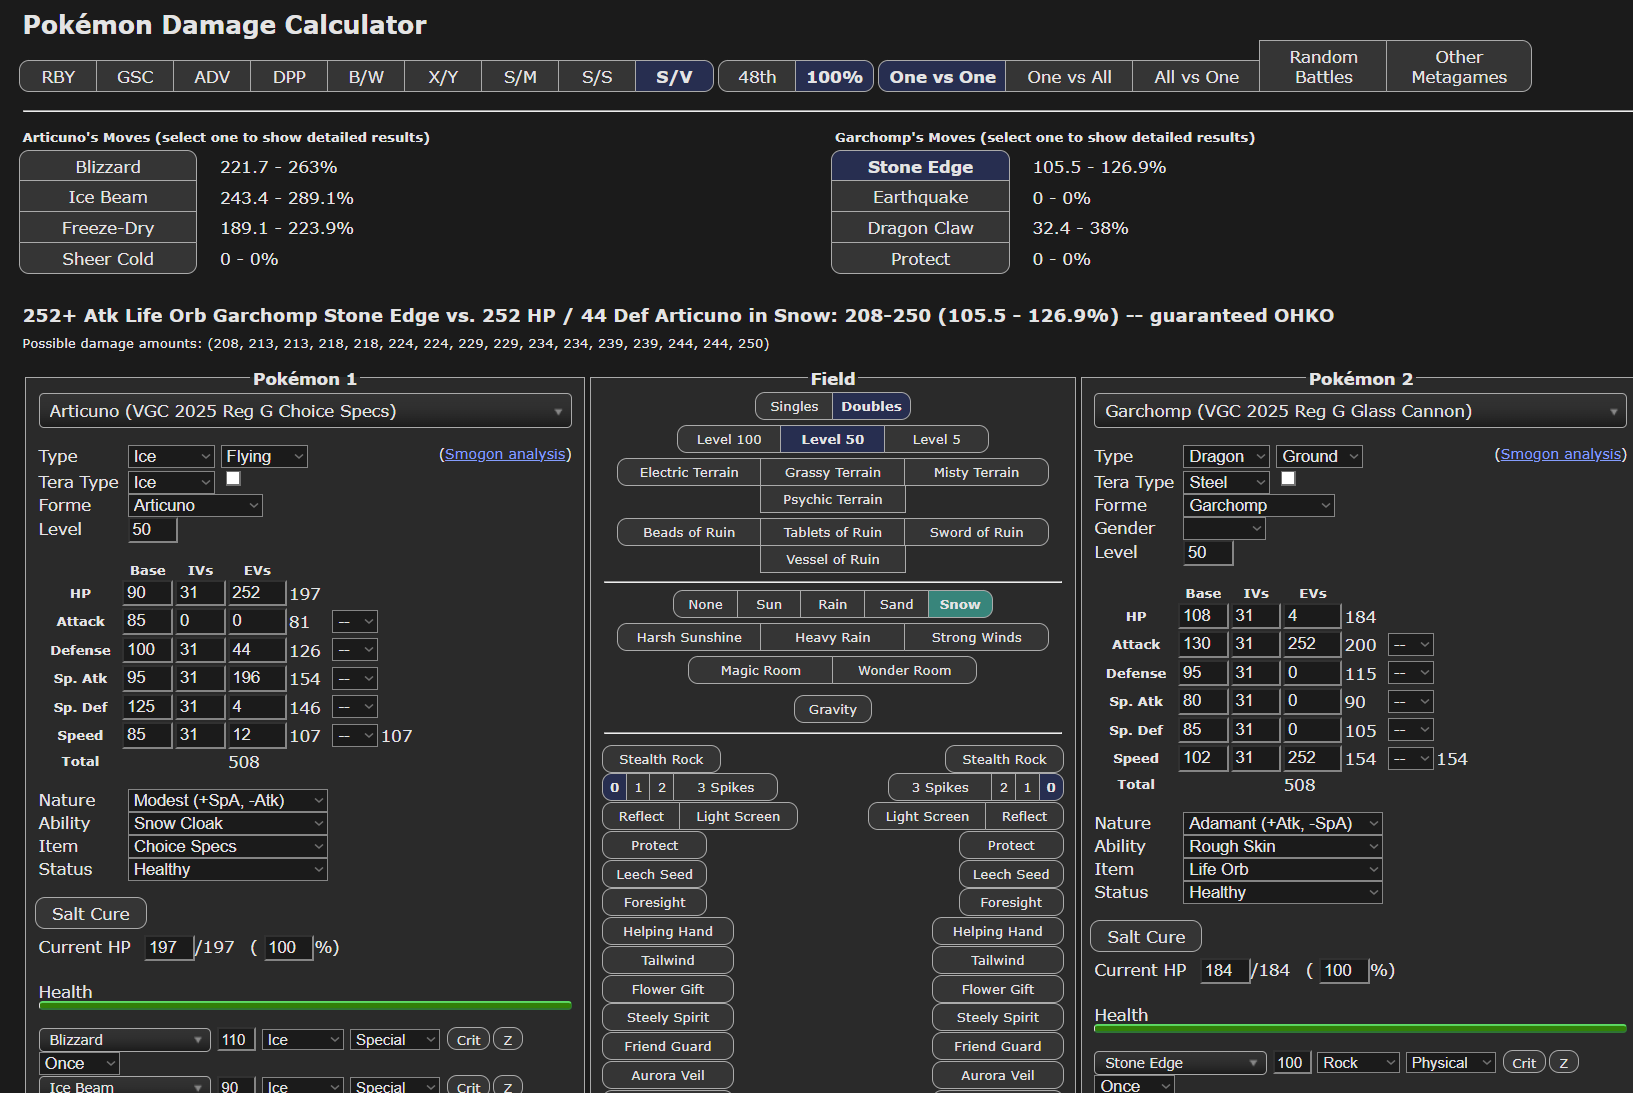
Task: Toggle Crit button for Articuno's Blizzard
Action: (468, 1040)
